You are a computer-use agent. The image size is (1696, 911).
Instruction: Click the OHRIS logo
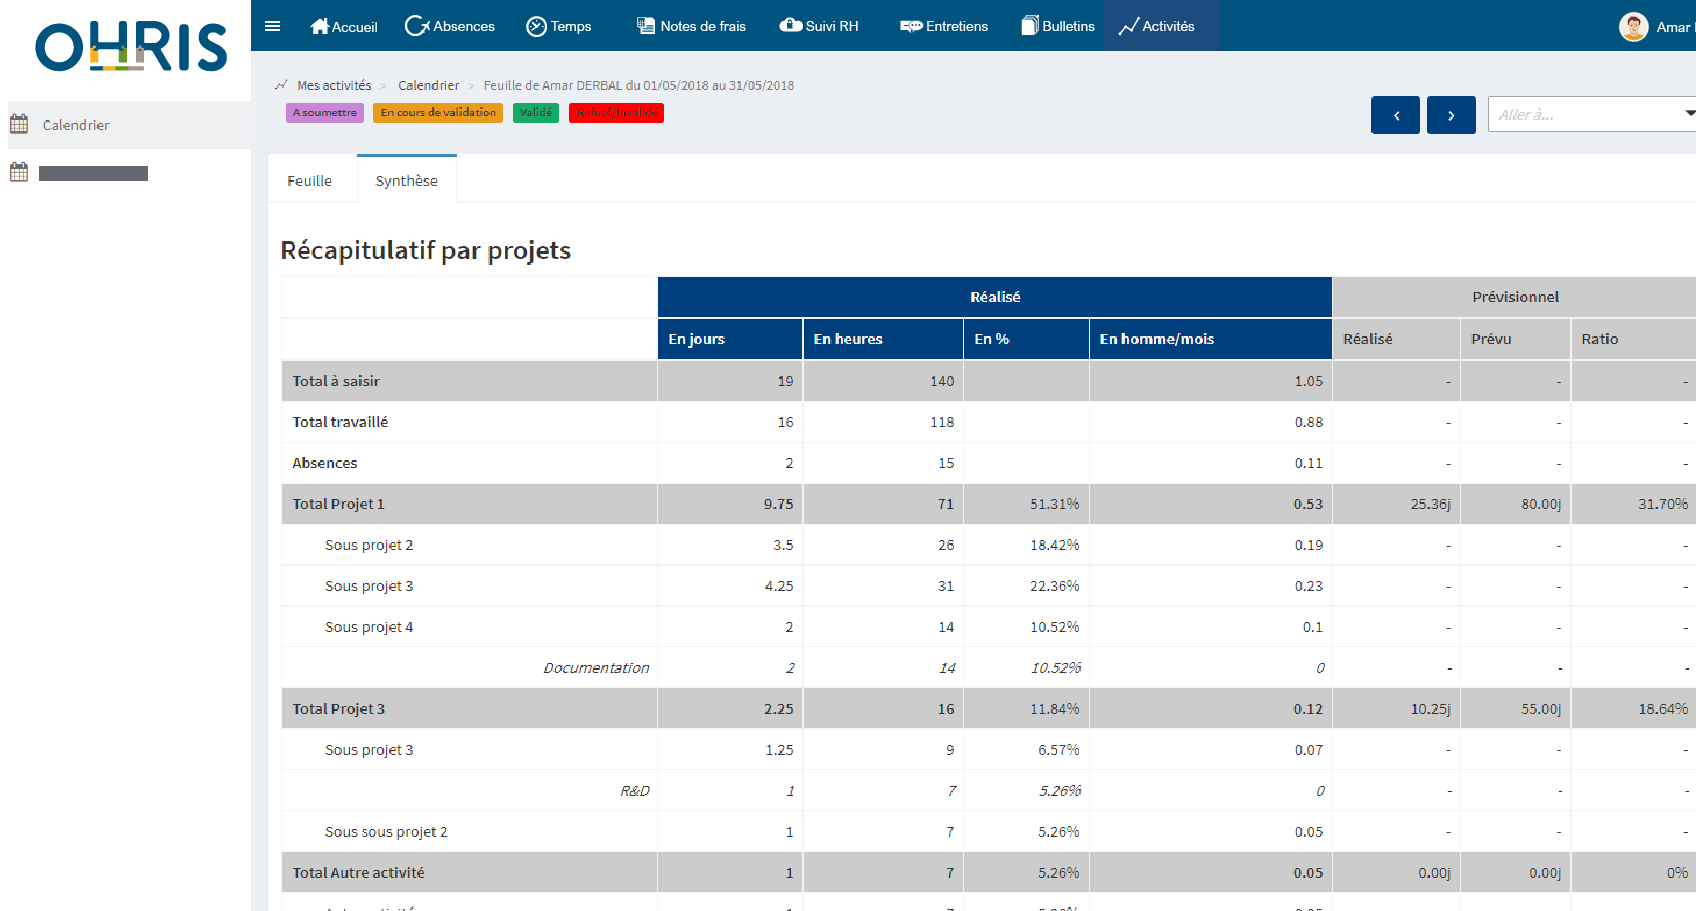tap(131, 48)
